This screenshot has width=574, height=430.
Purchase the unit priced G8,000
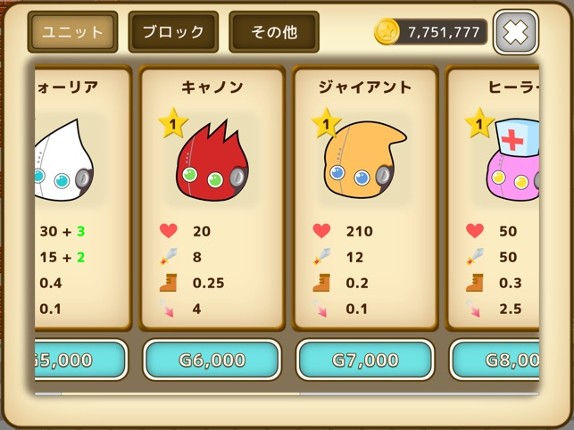tap(494, 360)
